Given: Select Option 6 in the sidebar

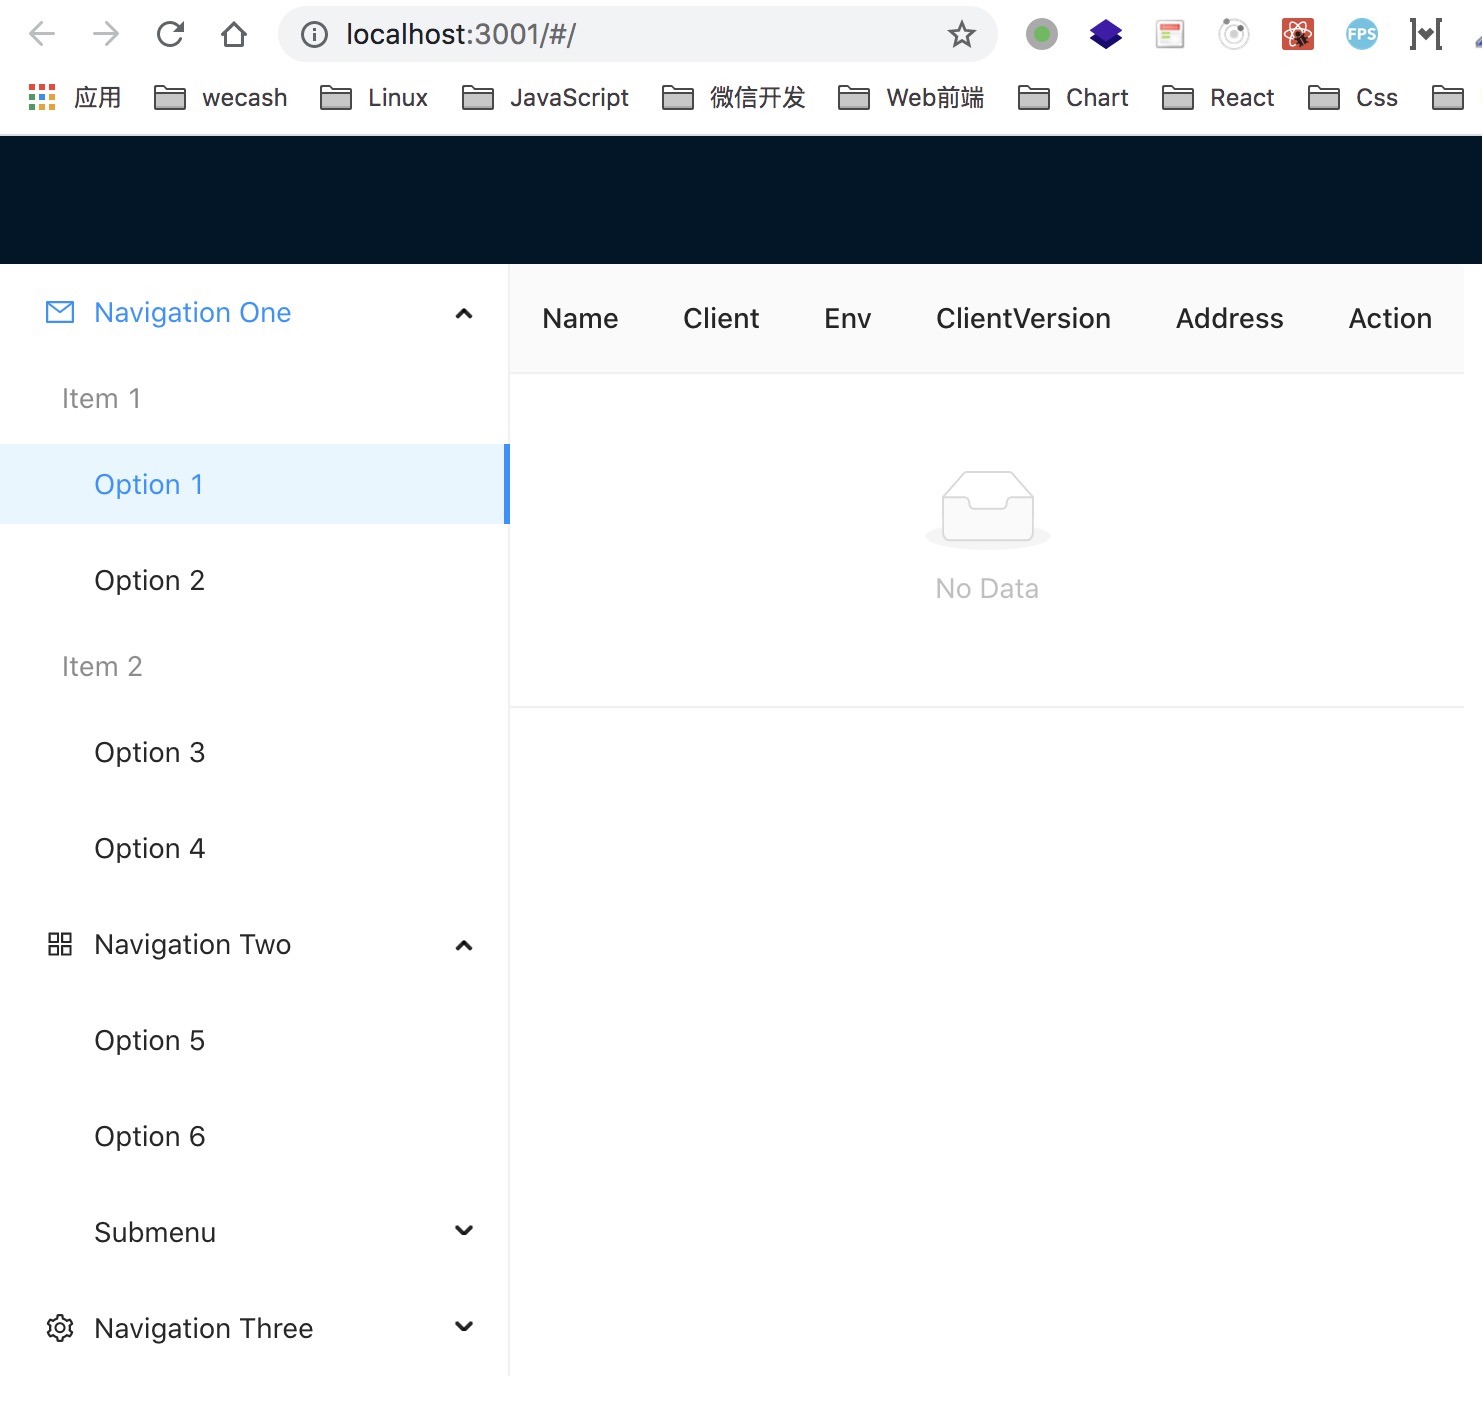Looking at the screenshot, I should 255,1136.
